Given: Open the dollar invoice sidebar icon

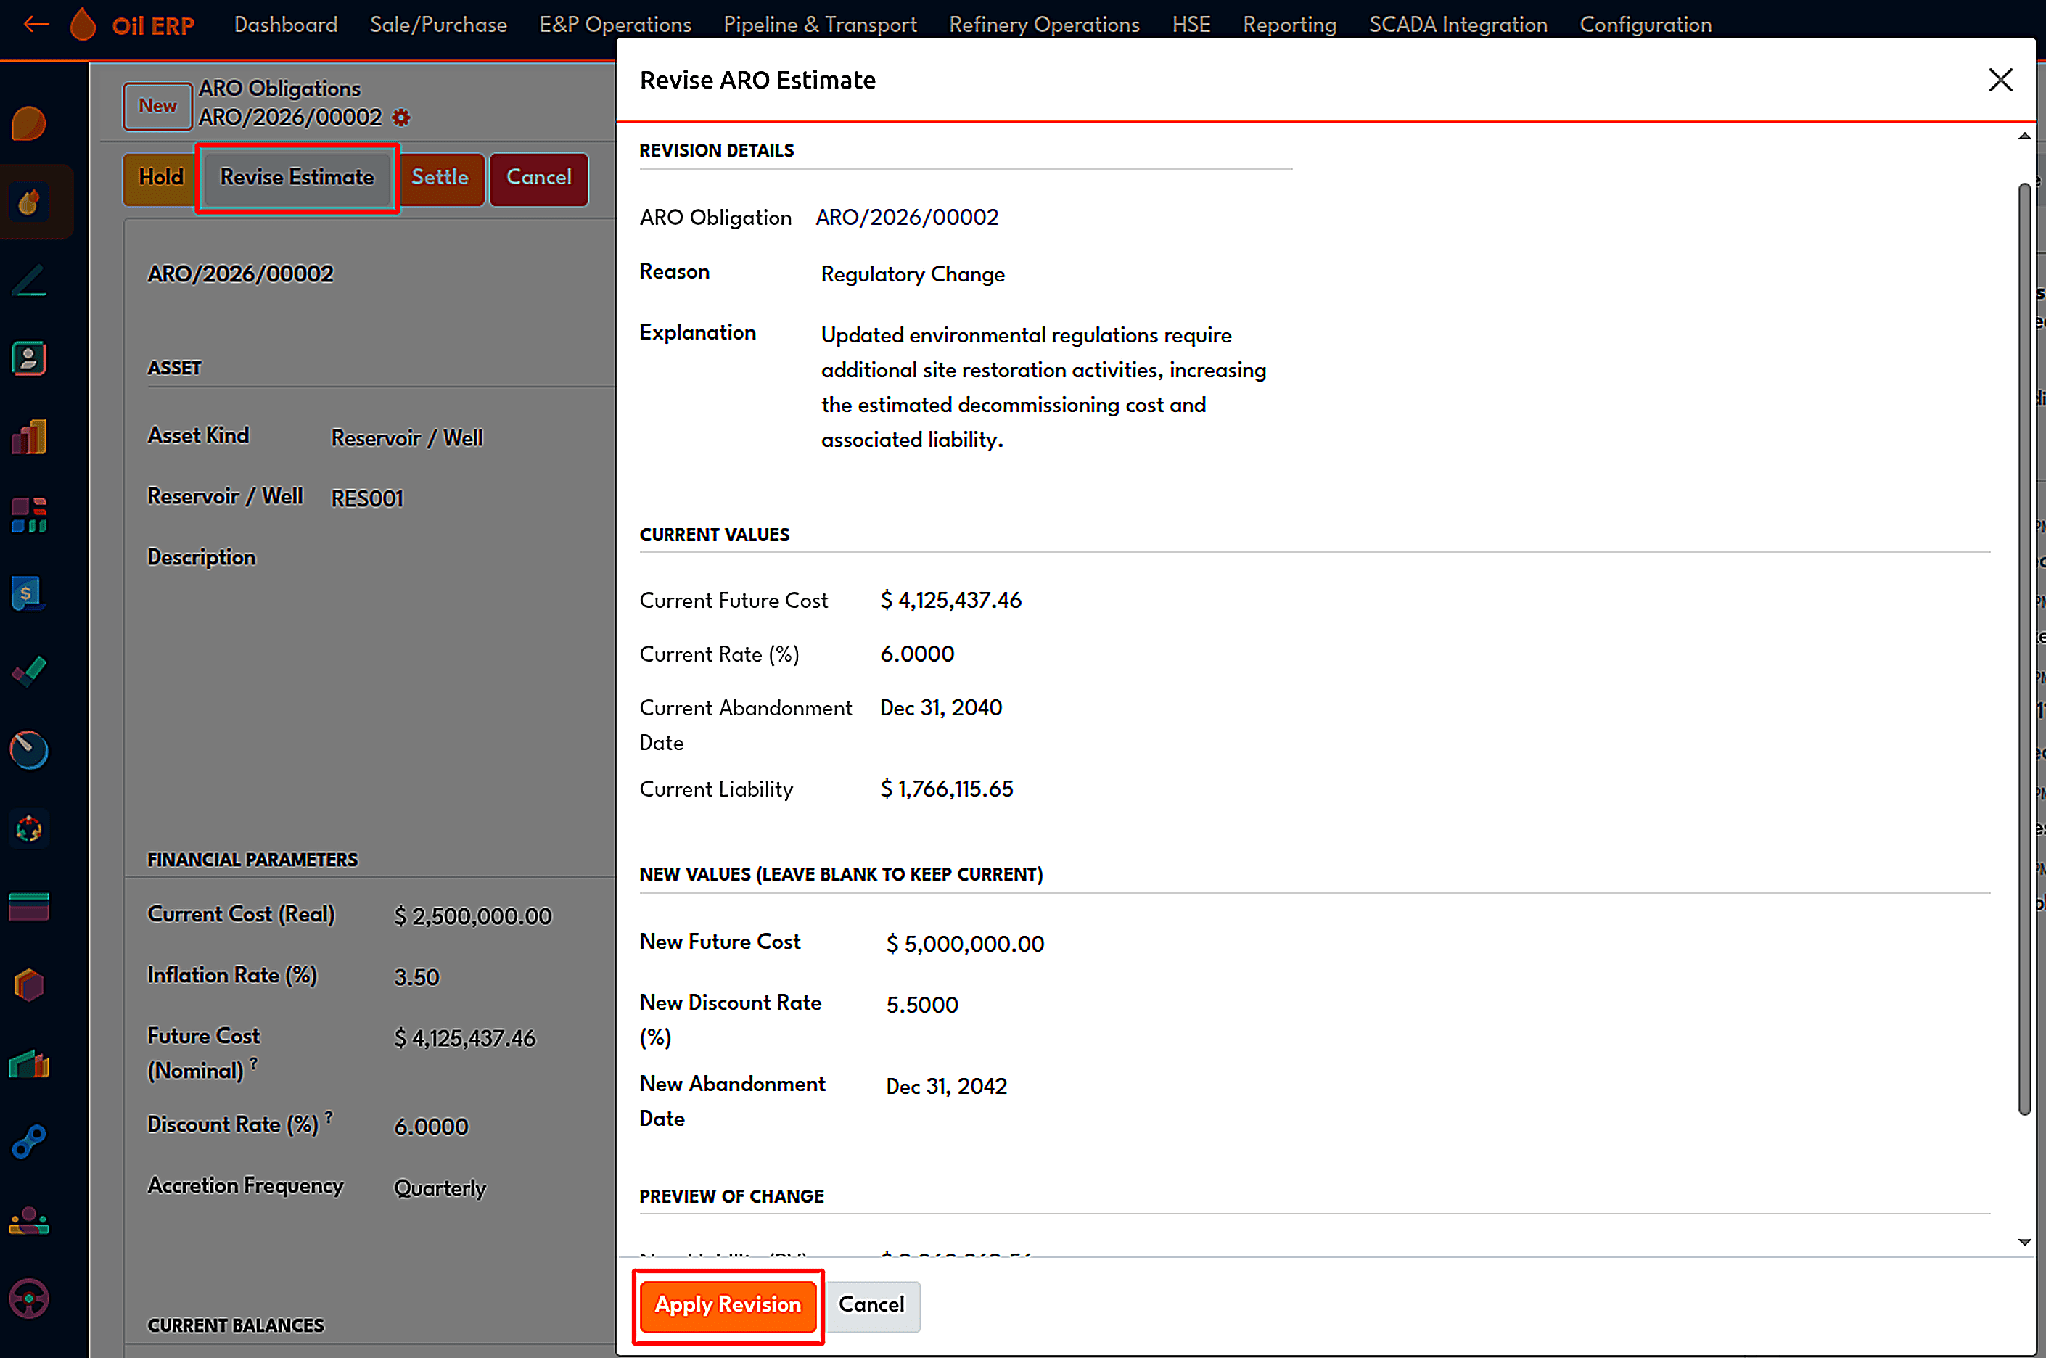Looking at the screenshot, I should tap(29, 593).
